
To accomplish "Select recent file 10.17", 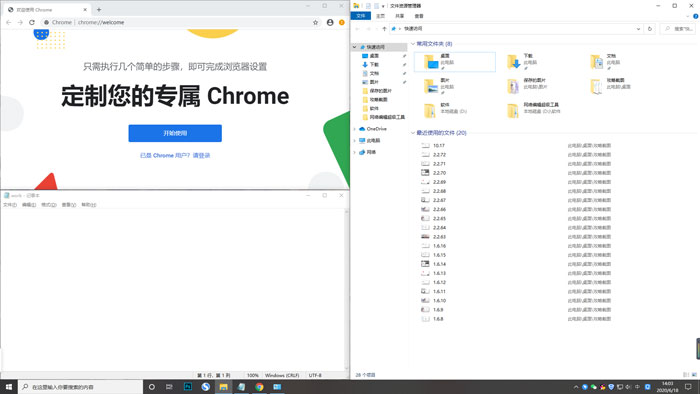I will click(x=439, y=145).
